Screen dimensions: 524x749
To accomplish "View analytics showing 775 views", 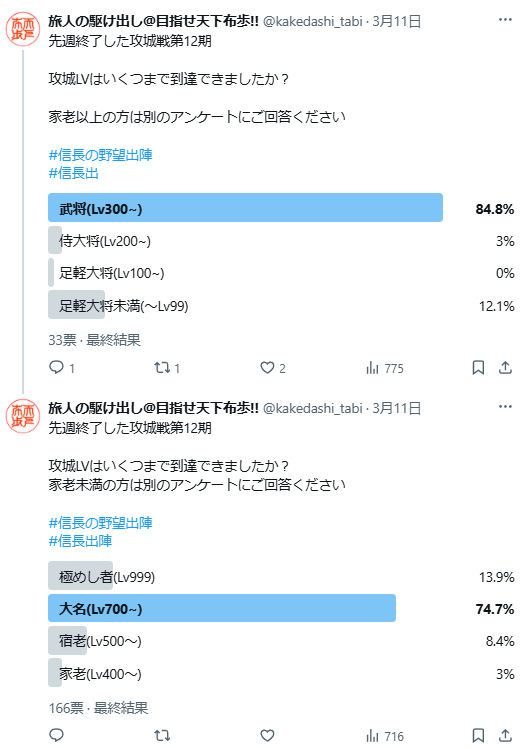I will click(x=385, y=368).
